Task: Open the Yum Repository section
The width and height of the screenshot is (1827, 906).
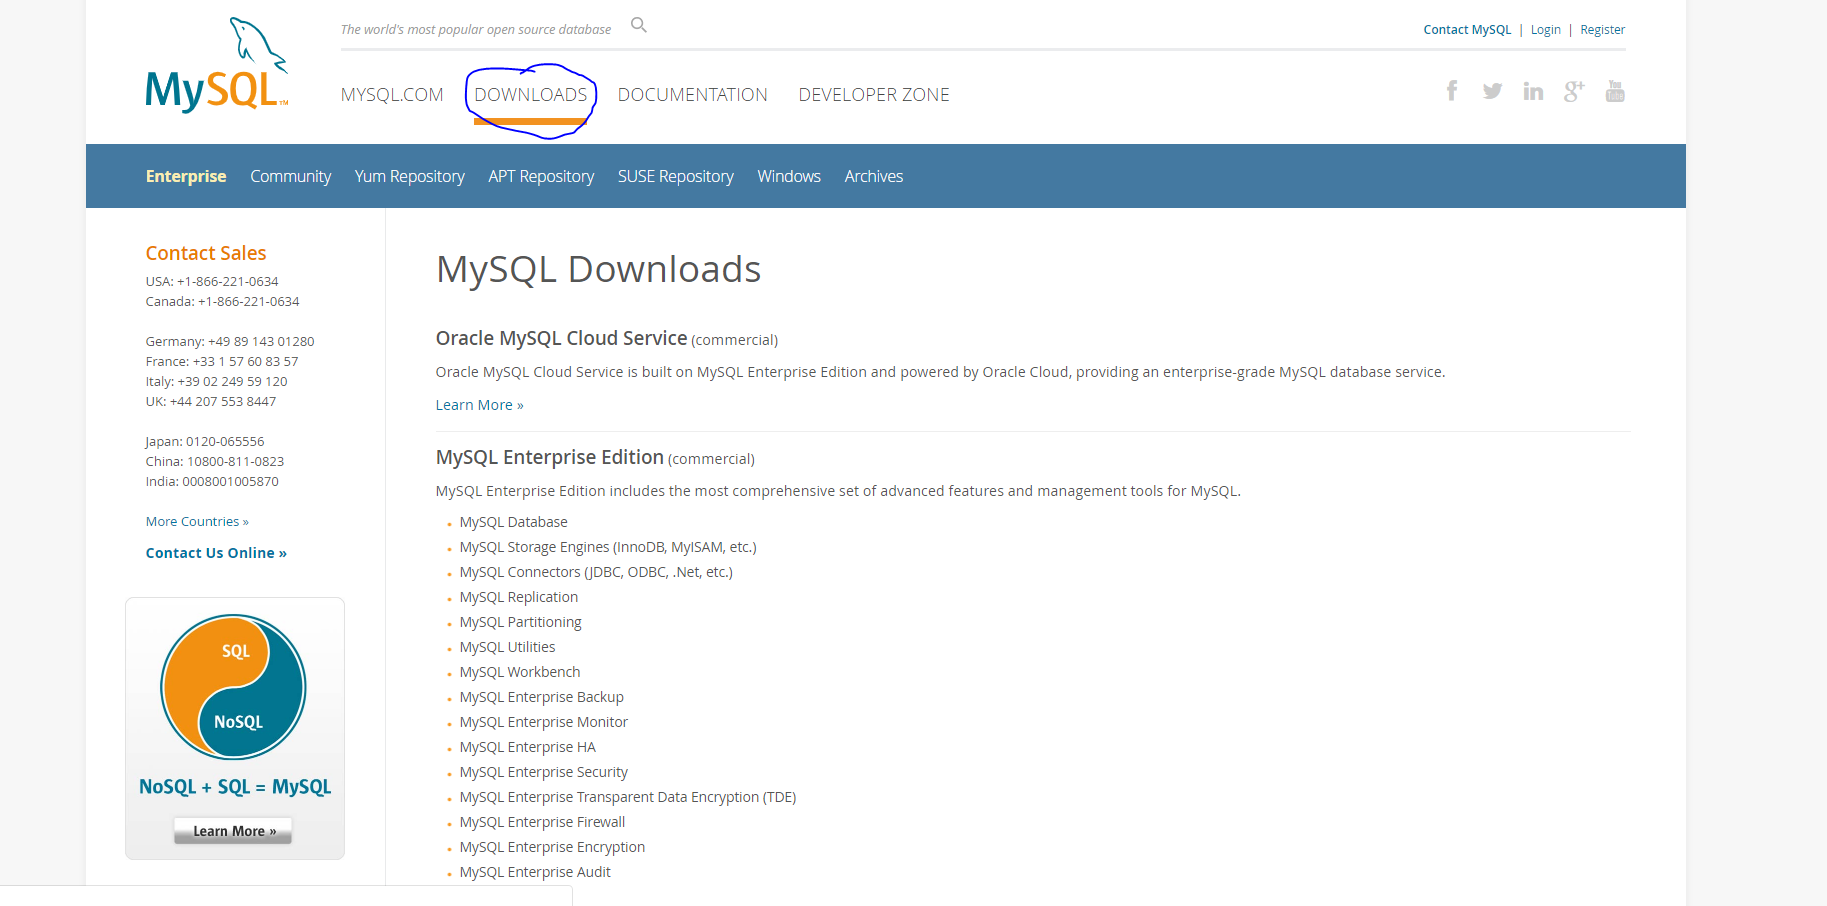Action: 409,176
